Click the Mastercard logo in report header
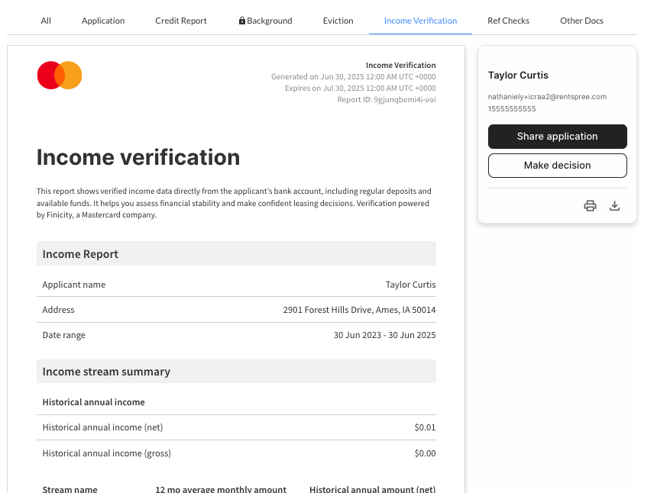 coord(59,75)
